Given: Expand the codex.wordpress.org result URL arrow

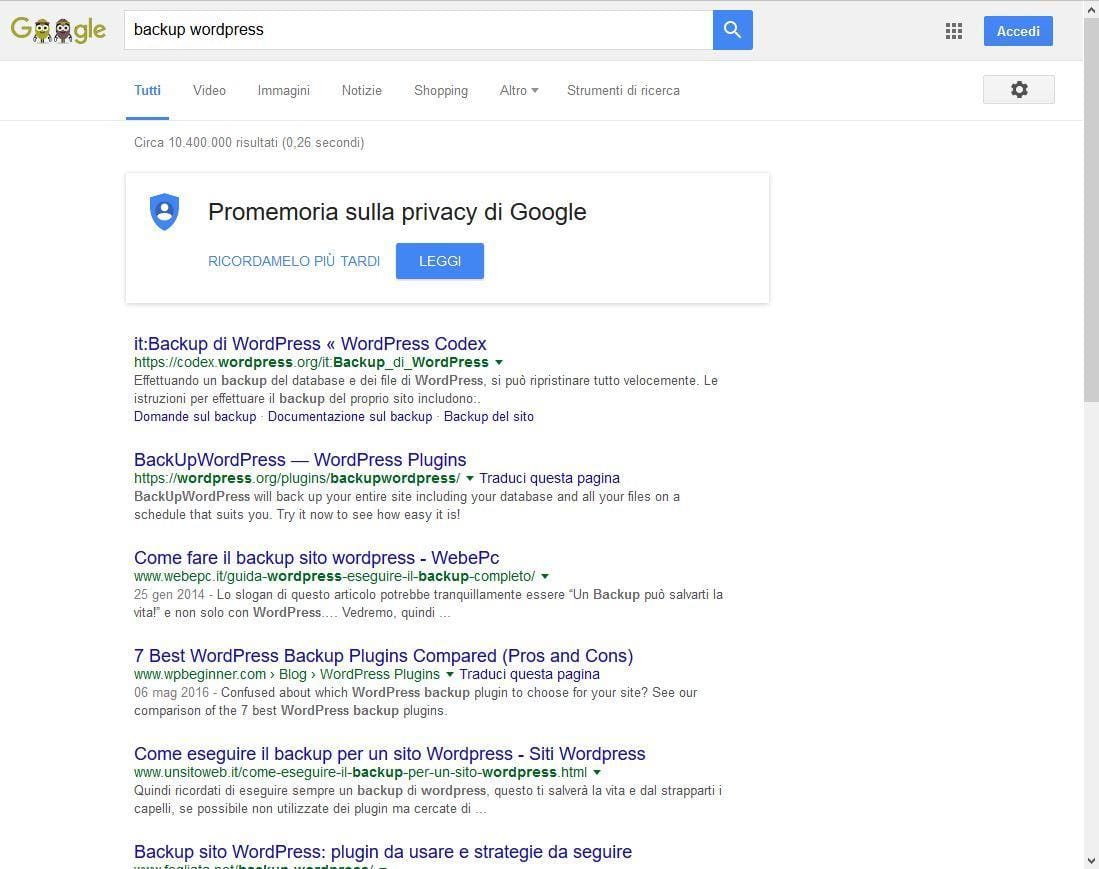Looking at the screenshot, I should click(x=499, y=362).
